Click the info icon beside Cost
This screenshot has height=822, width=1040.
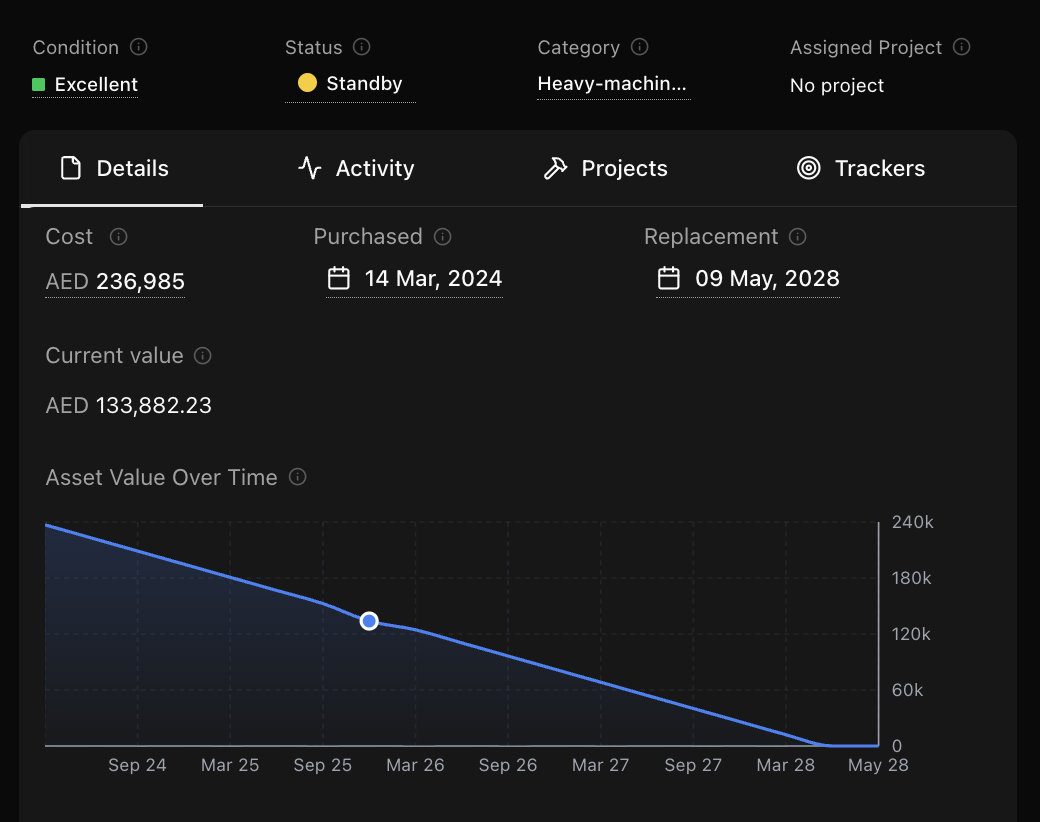(x=118, y=237)
